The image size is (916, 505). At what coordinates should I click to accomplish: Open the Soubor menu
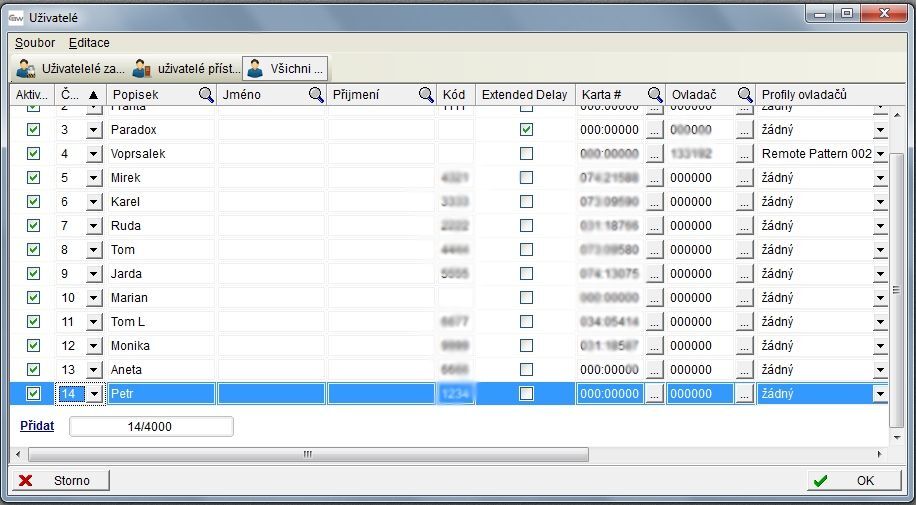[35, 43]
